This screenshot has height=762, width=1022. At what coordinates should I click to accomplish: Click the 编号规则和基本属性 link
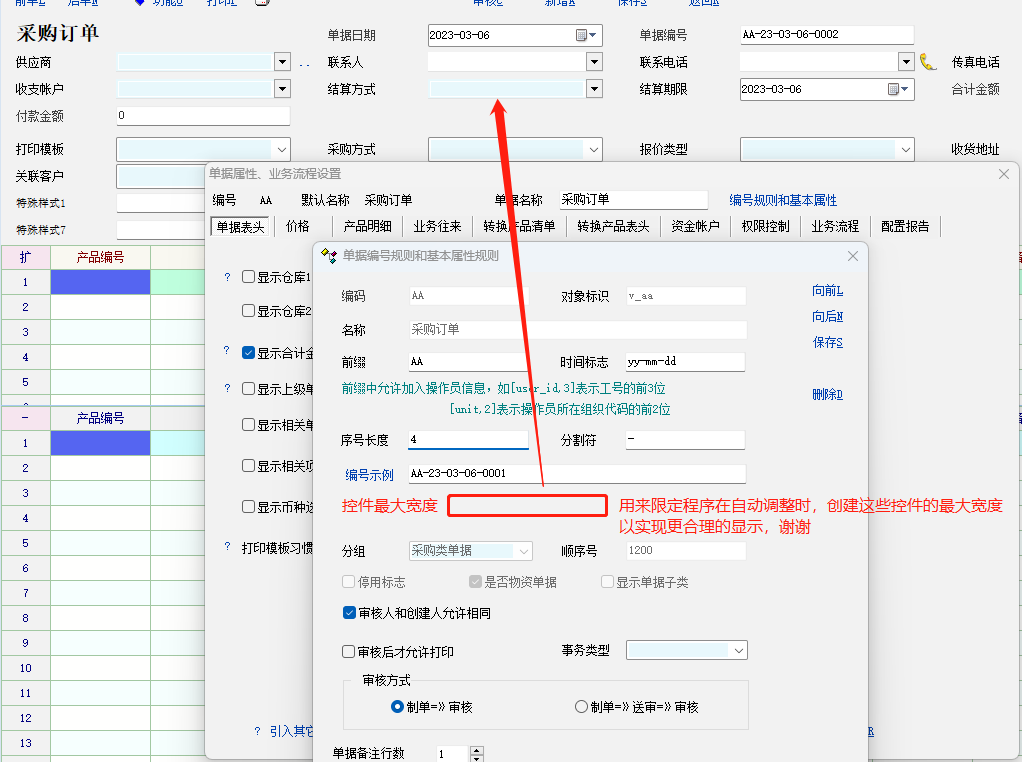[782, 200]
